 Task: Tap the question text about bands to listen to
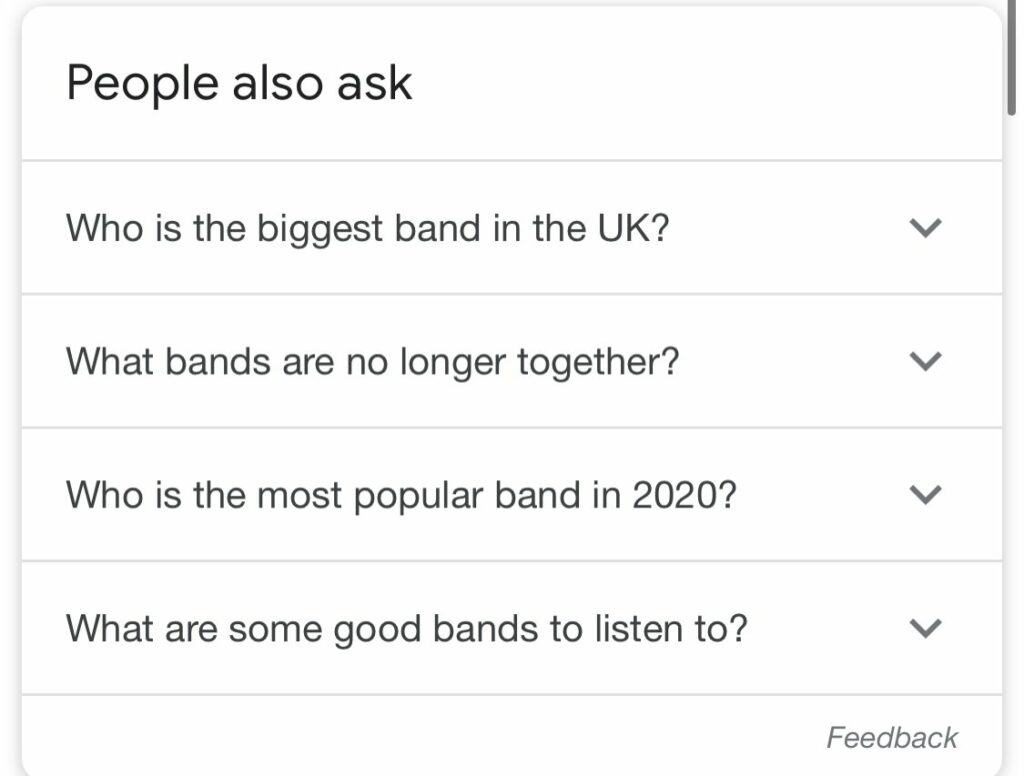click(x=406, y=628)
